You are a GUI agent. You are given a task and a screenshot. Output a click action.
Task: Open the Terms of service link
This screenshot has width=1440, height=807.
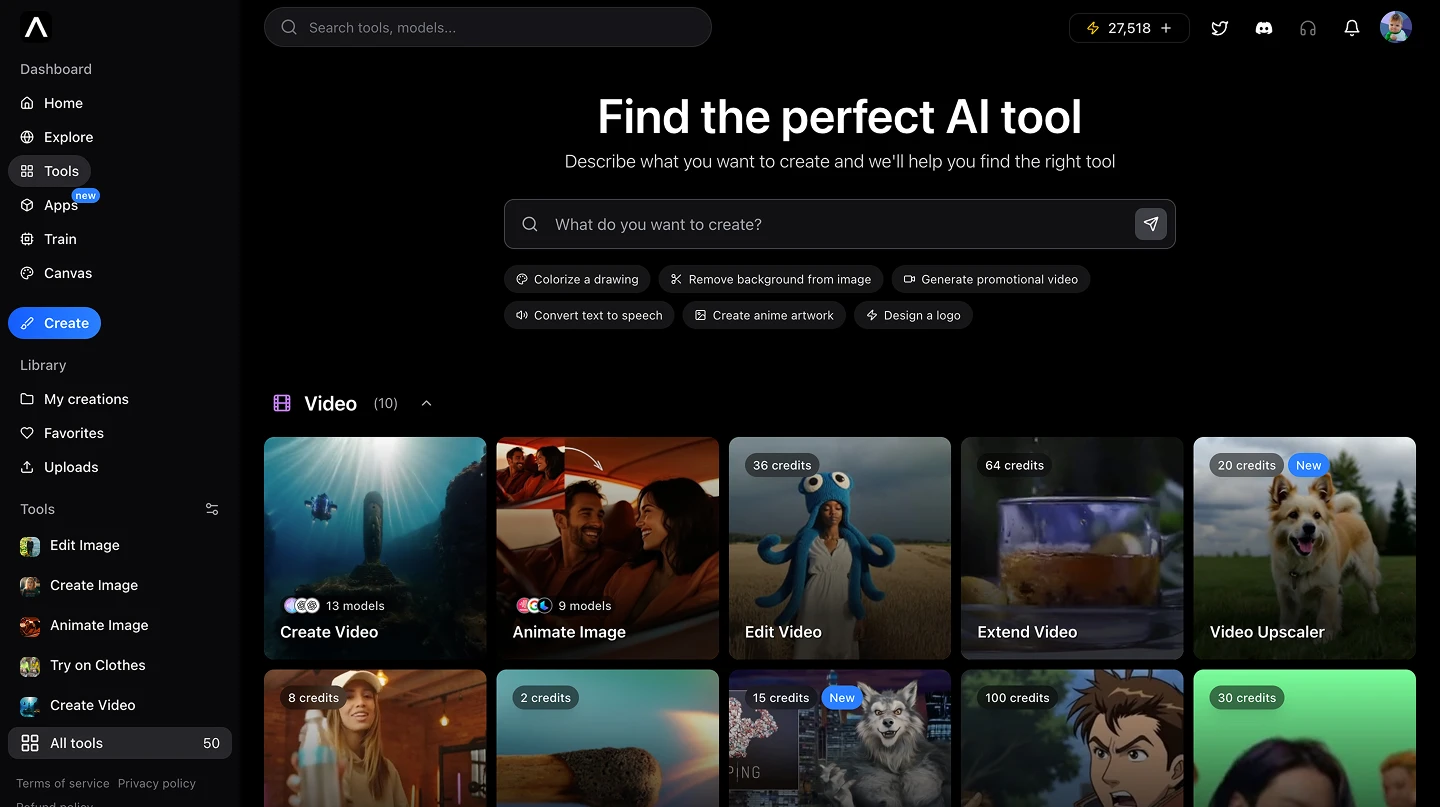62,783
